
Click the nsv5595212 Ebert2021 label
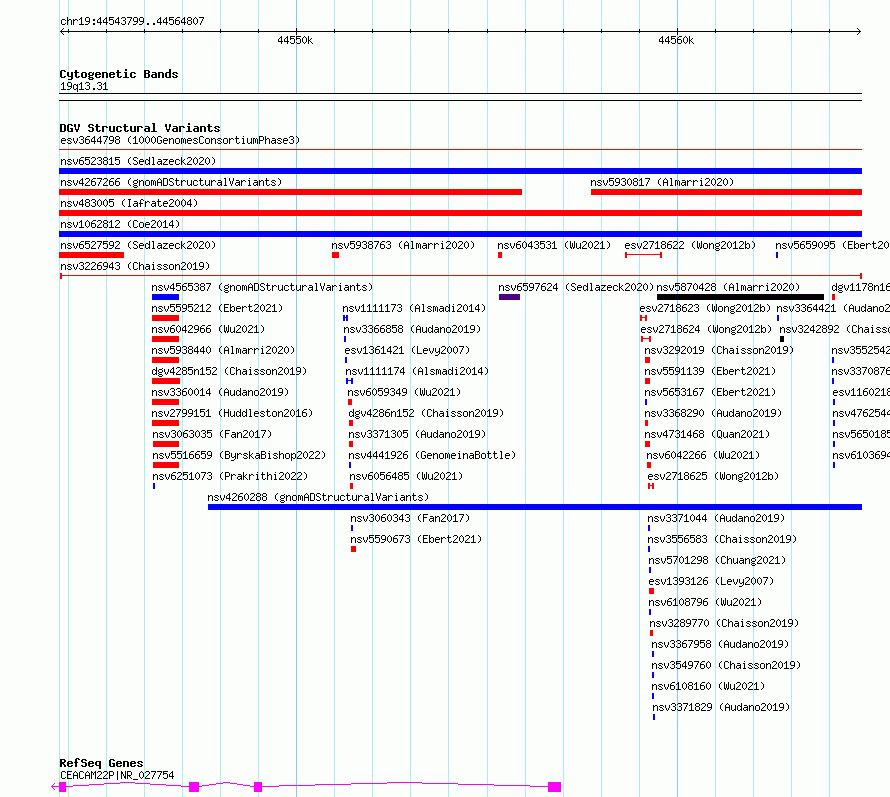pyautogui.click(x=217, y=308)
